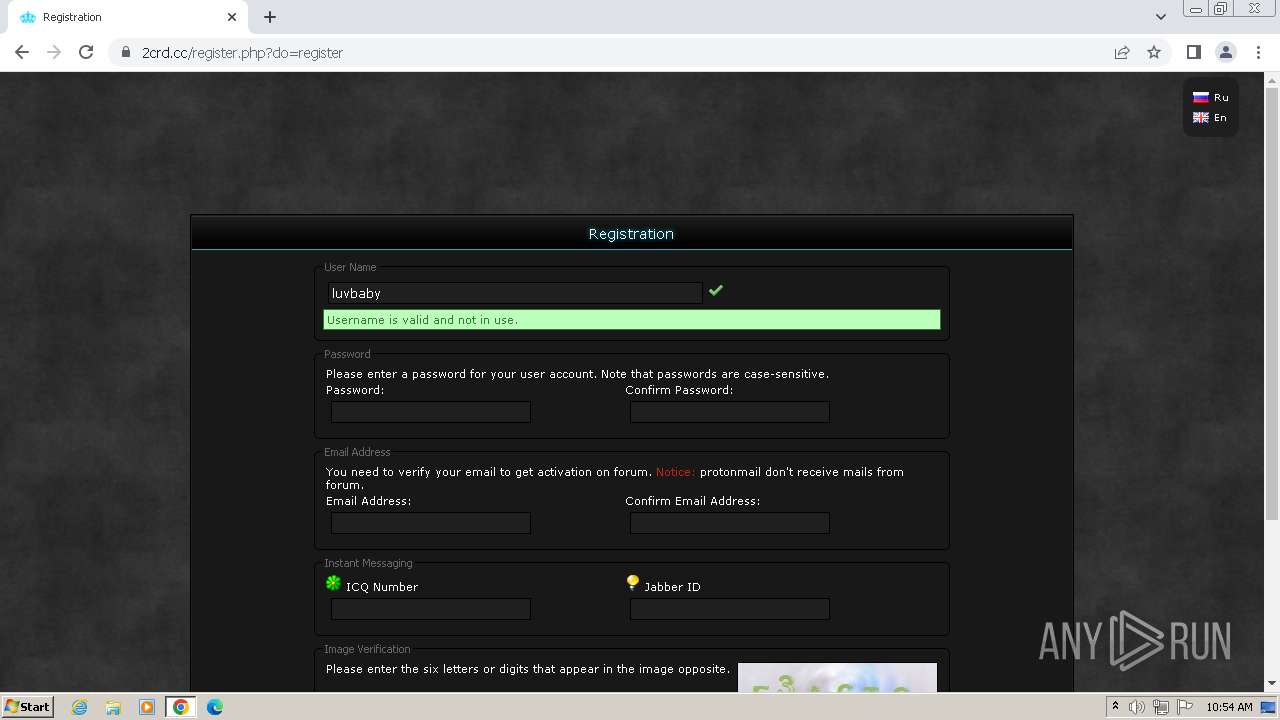Click the captcha verification image
This screenshot has width=1280, height=720.
tap(837, 677)
